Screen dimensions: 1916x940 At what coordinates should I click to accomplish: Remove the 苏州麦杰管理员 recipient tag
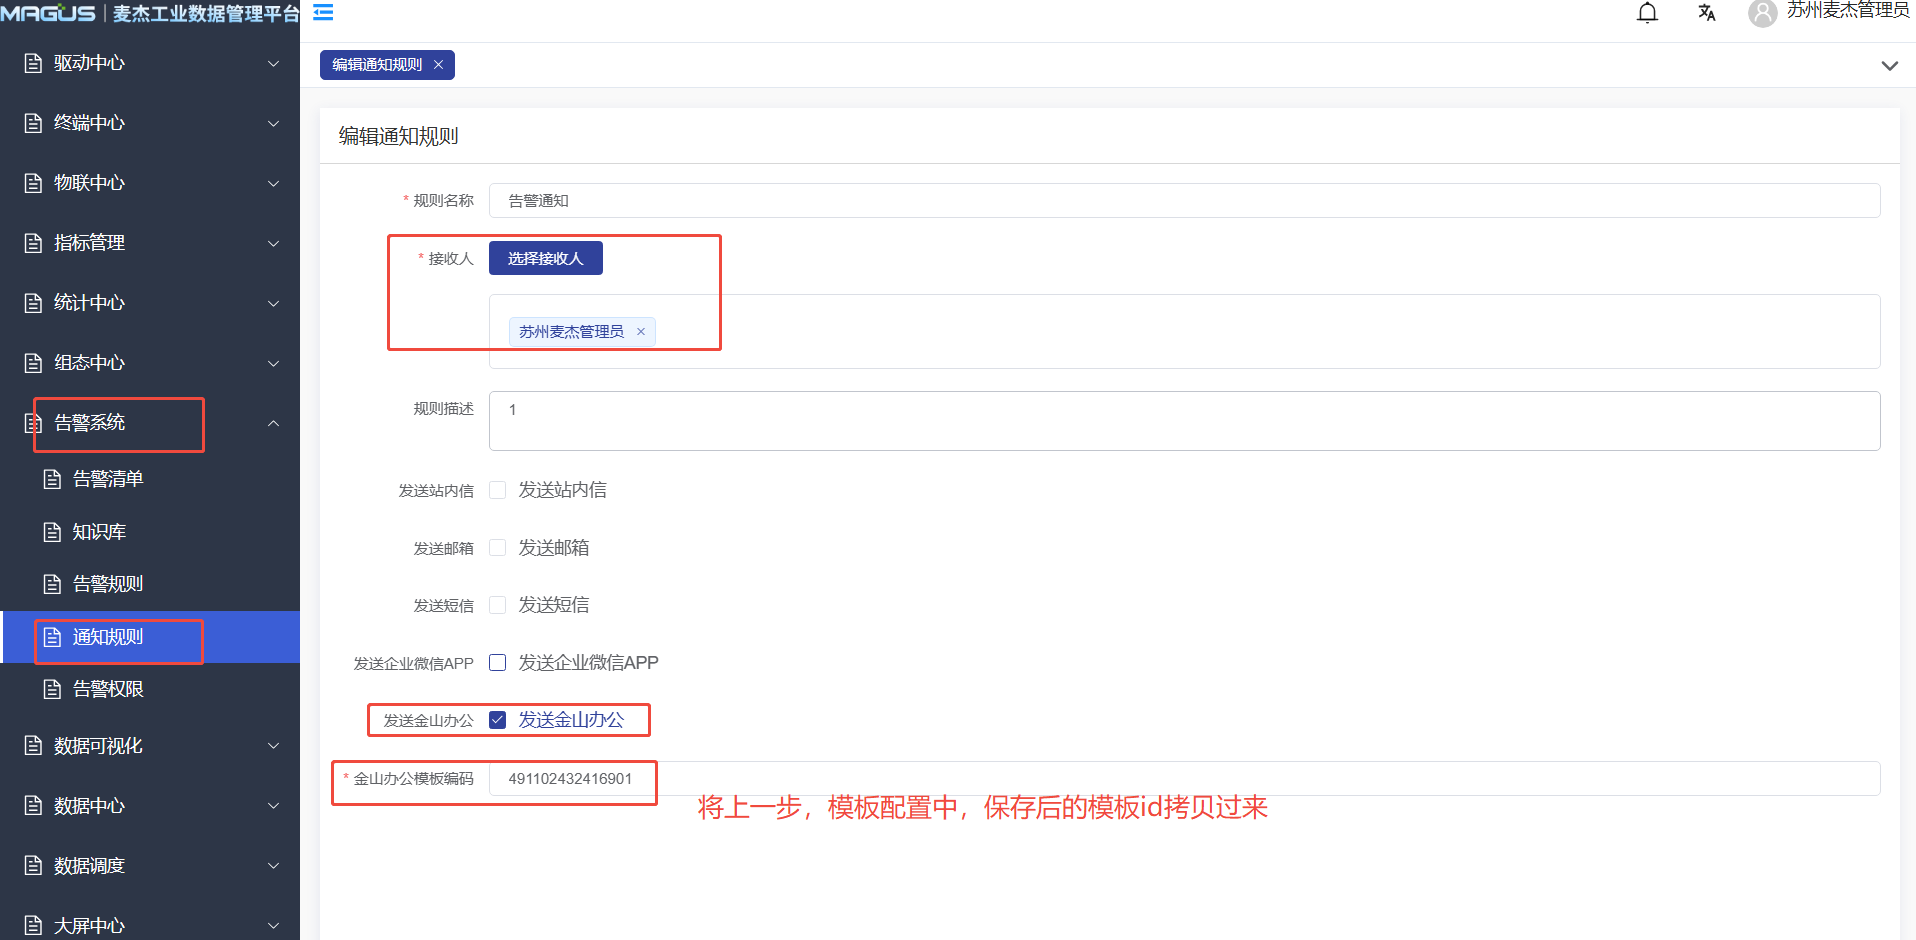pos(641,332)
